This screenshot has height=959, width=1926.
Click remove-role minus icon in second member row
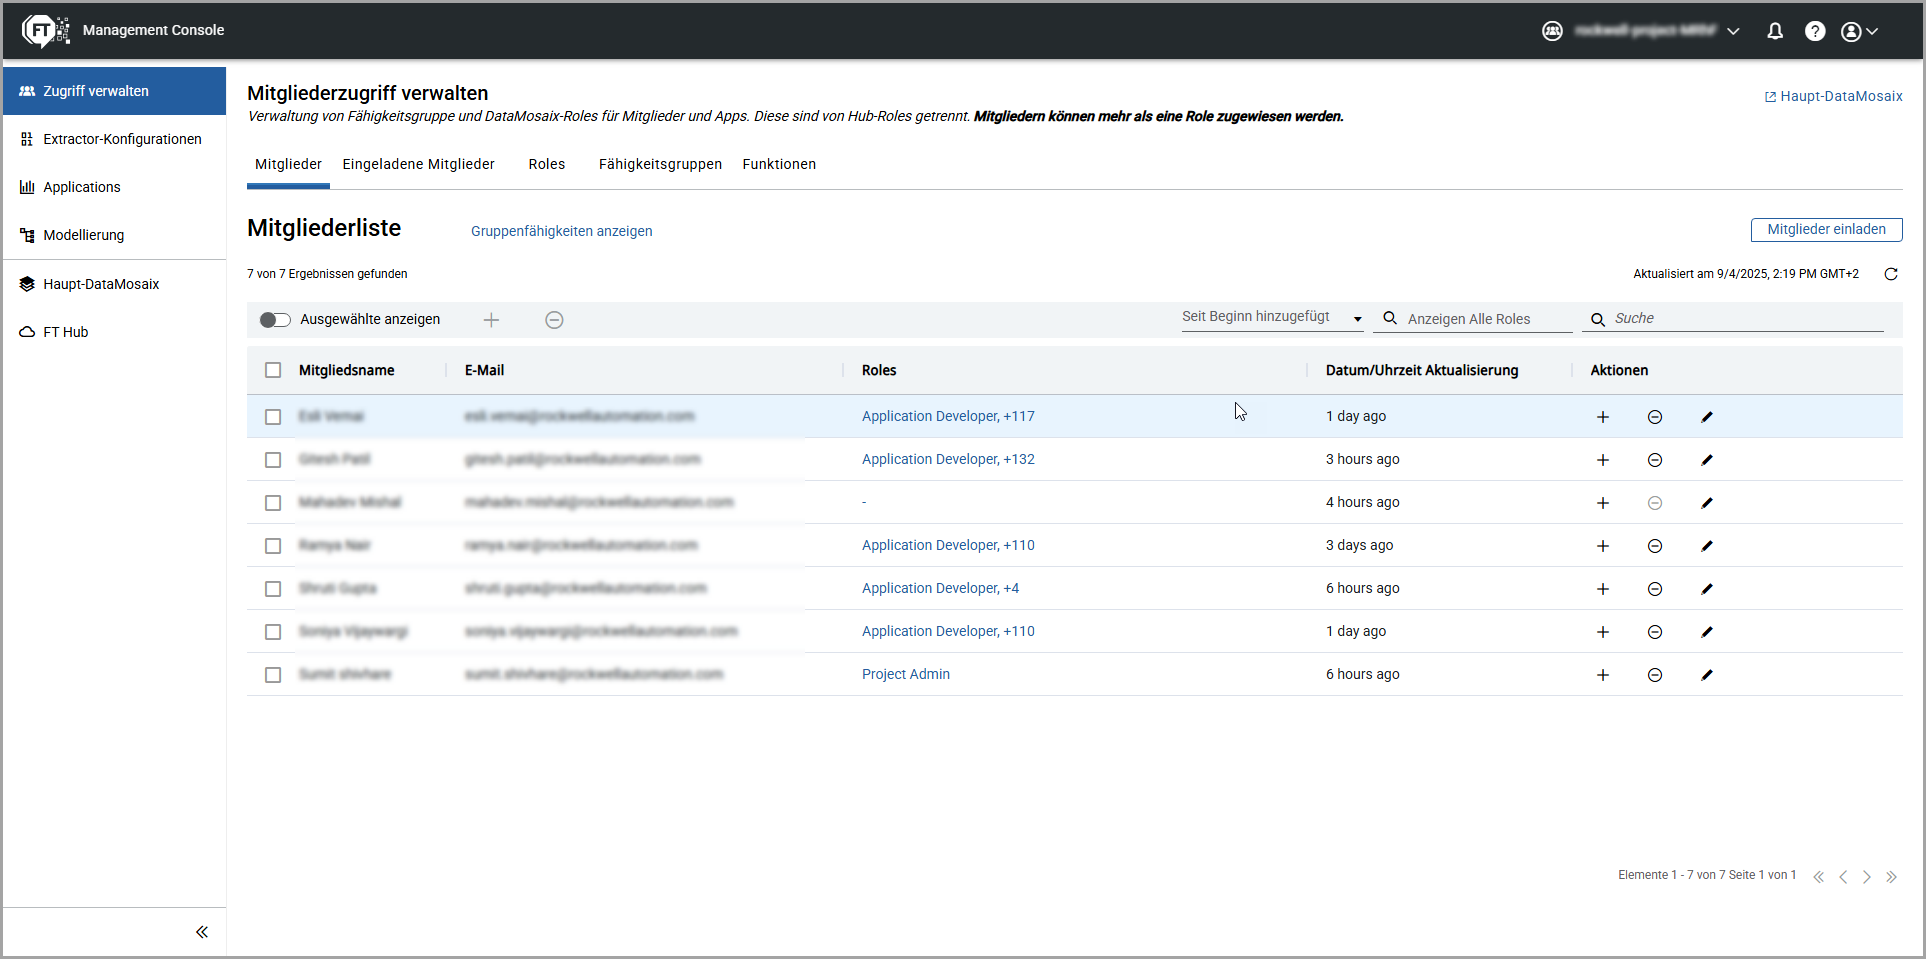tap(1654, 460)
